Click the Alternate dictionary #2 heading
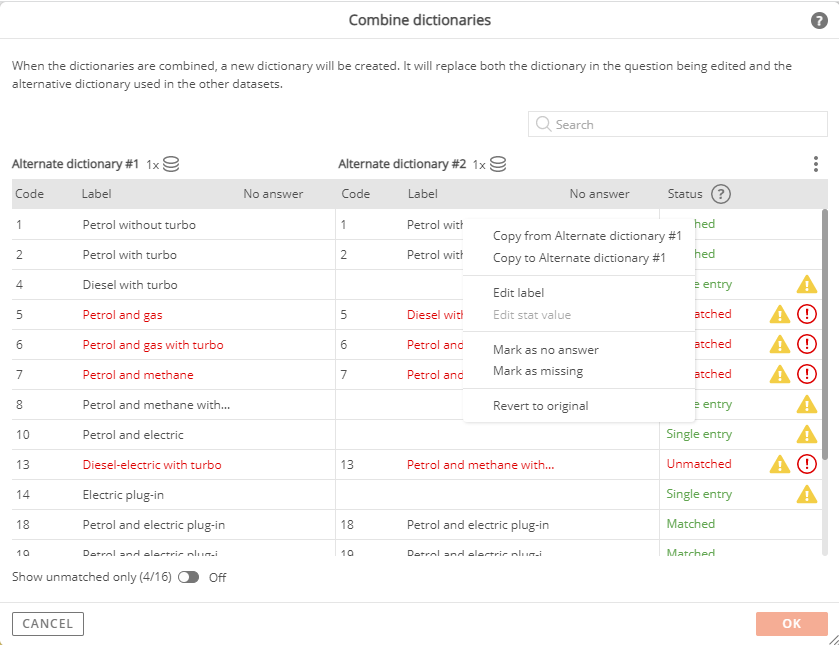 point(402,164)
